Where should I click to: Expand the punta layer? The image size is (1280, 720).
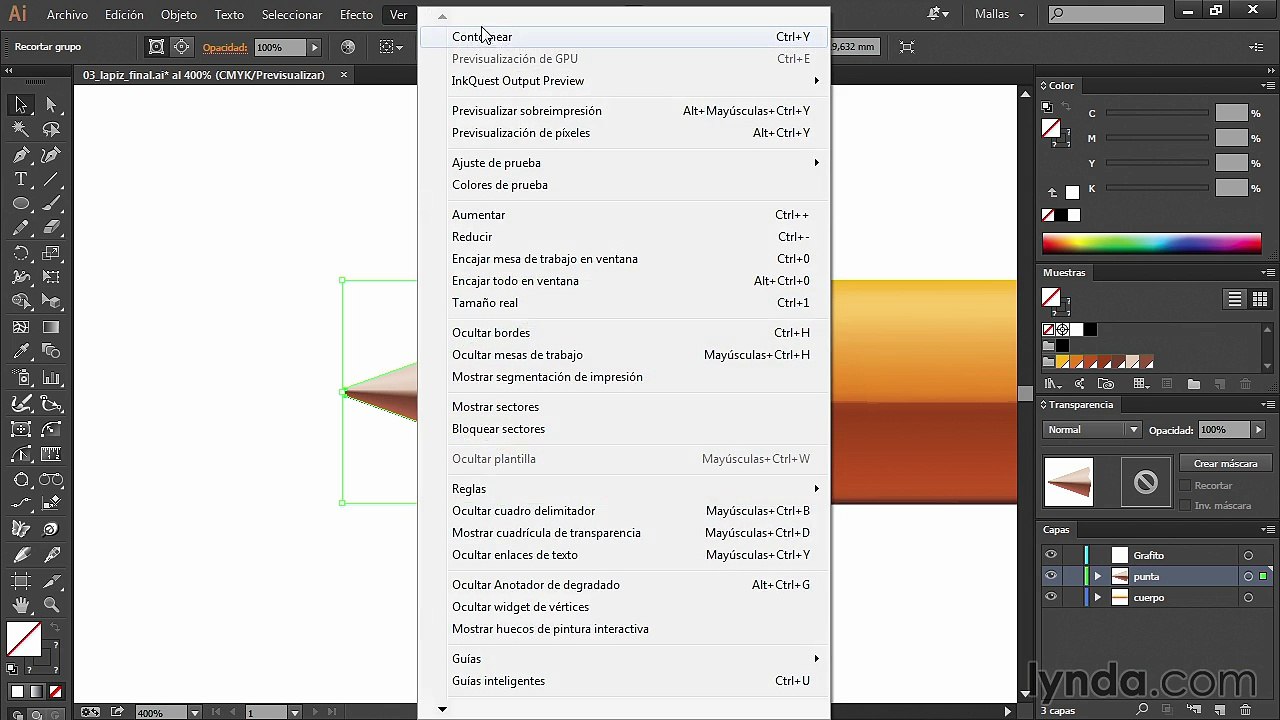tap(1098, 576)
